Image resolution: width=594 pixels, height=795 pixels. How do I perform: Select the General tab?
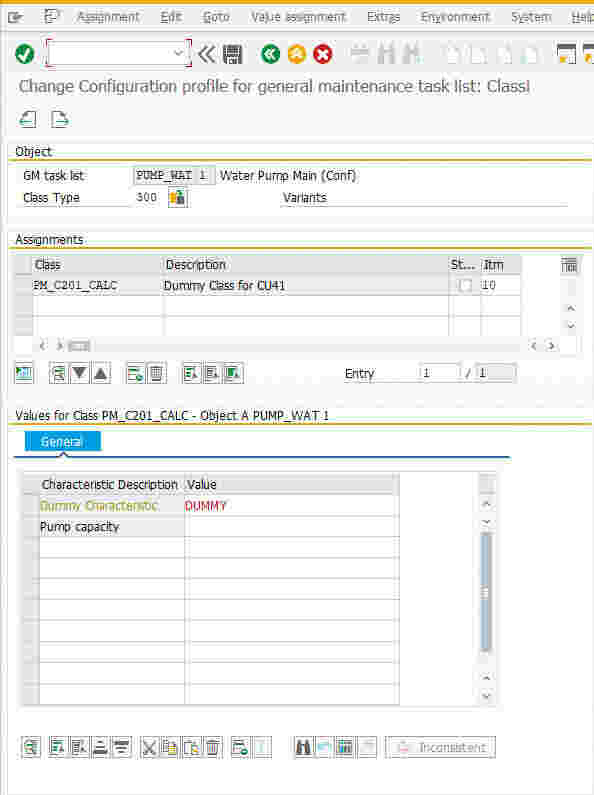point(62,442)
